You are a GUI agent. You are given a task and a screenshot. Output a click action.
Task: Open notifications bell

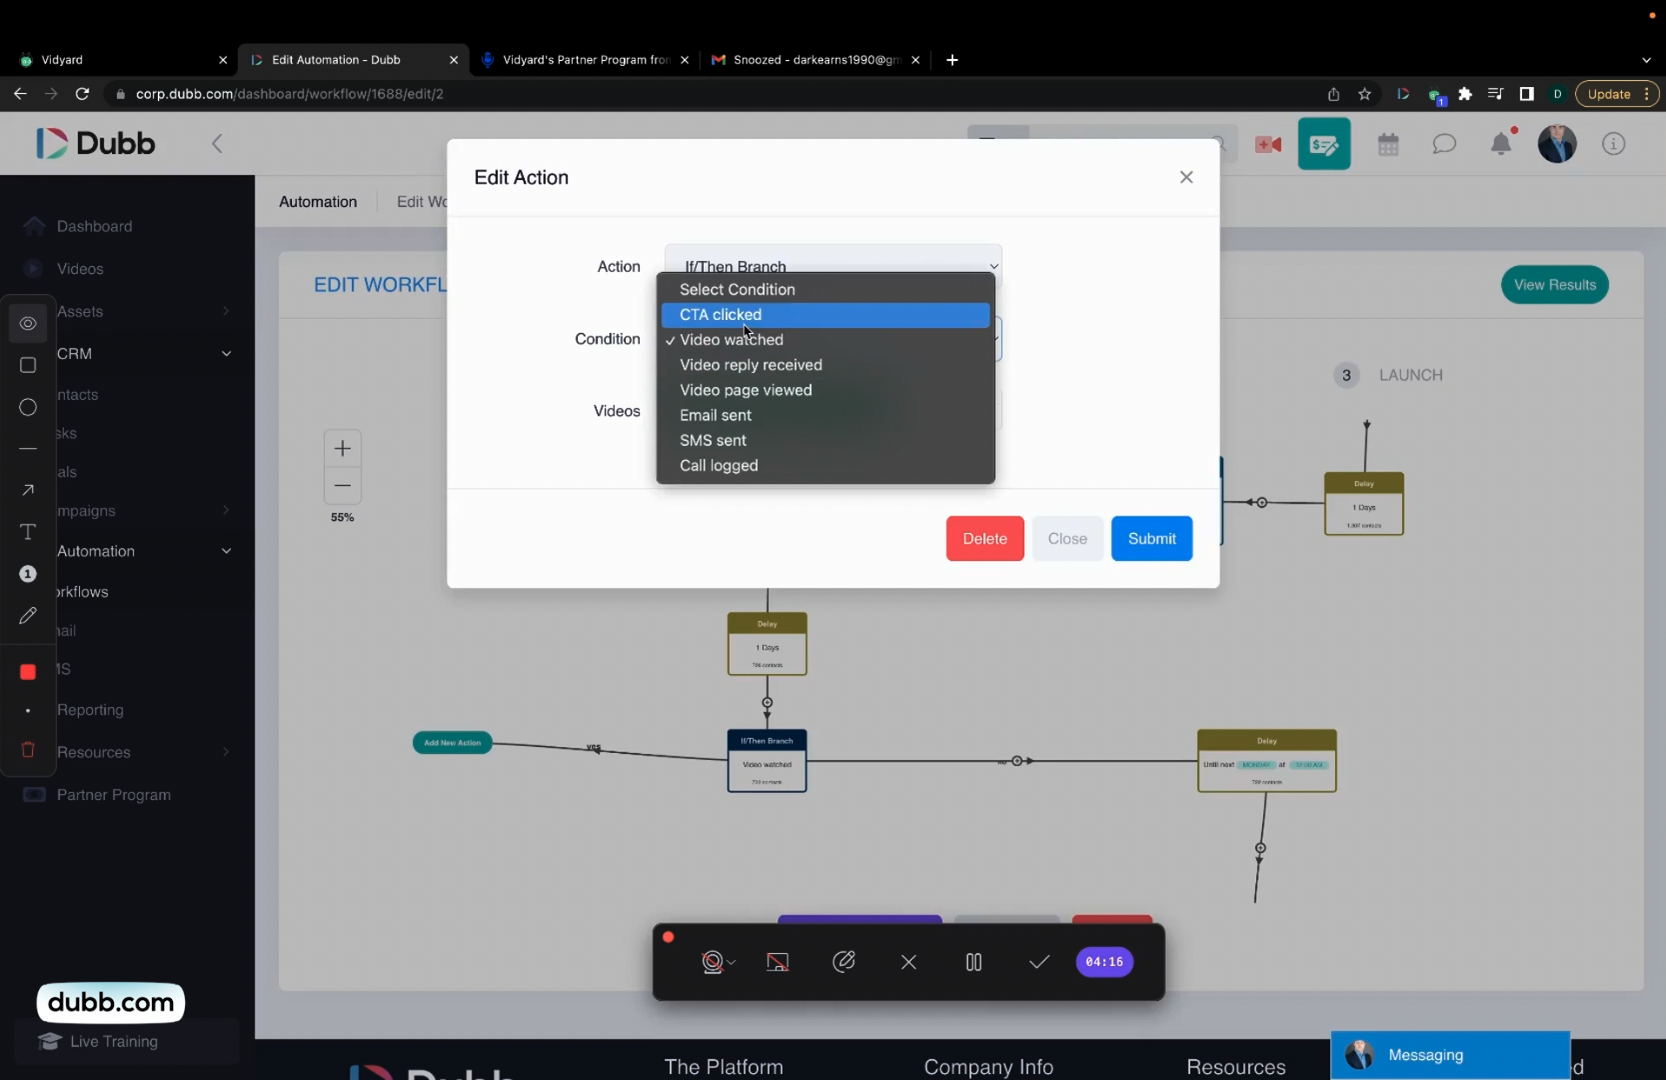coord(1501,144)
